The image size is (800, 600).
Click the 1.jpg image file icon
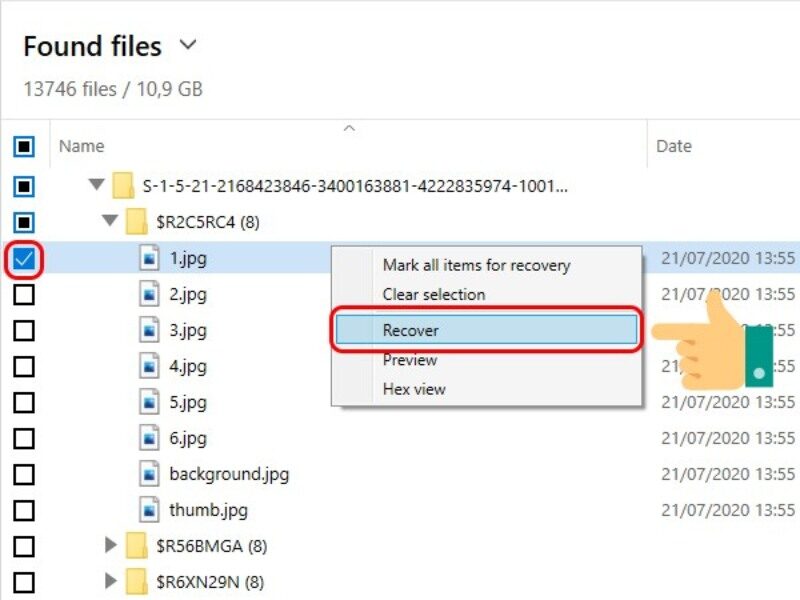coord(150,258)
